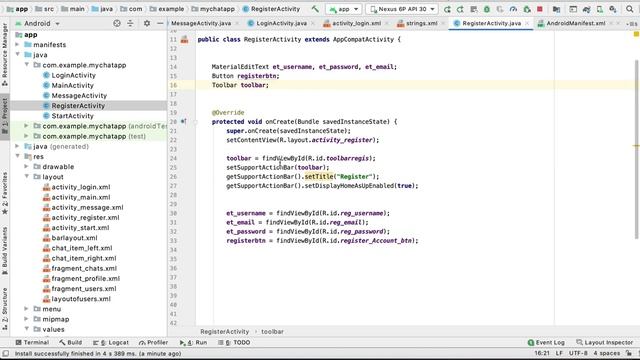Expand the menu folder
Image resolution: width=640 pixels, height=360 pixels.
point(27,309)
